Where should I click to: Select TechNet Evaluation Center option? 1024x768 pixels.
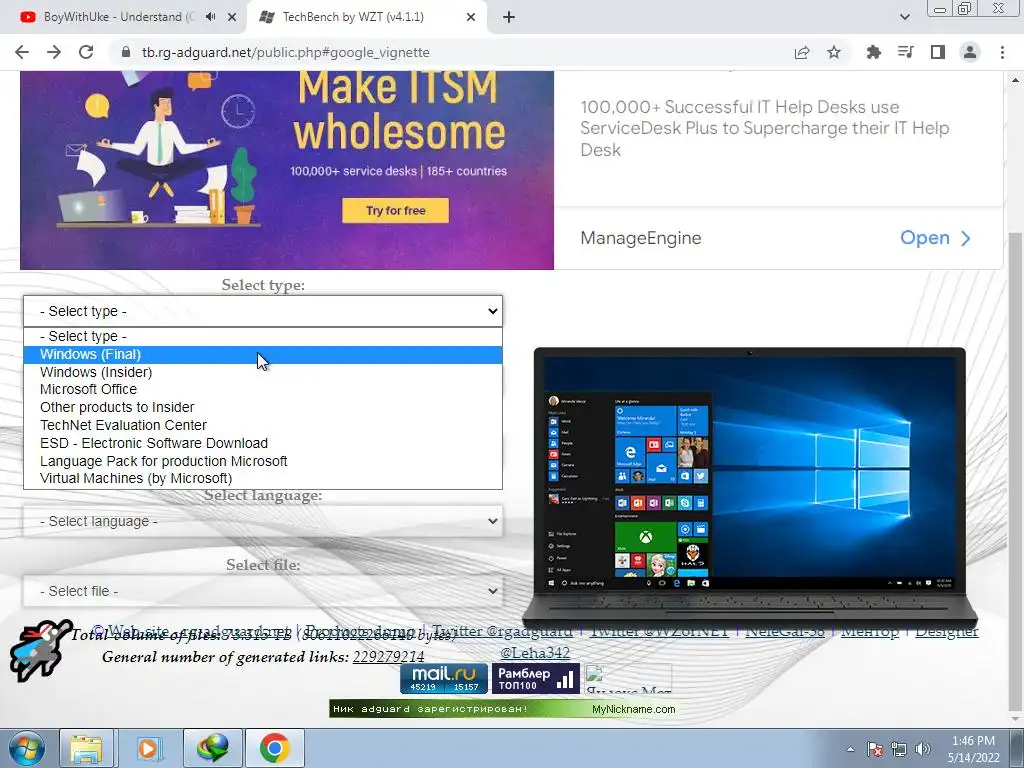coord(263,425)
